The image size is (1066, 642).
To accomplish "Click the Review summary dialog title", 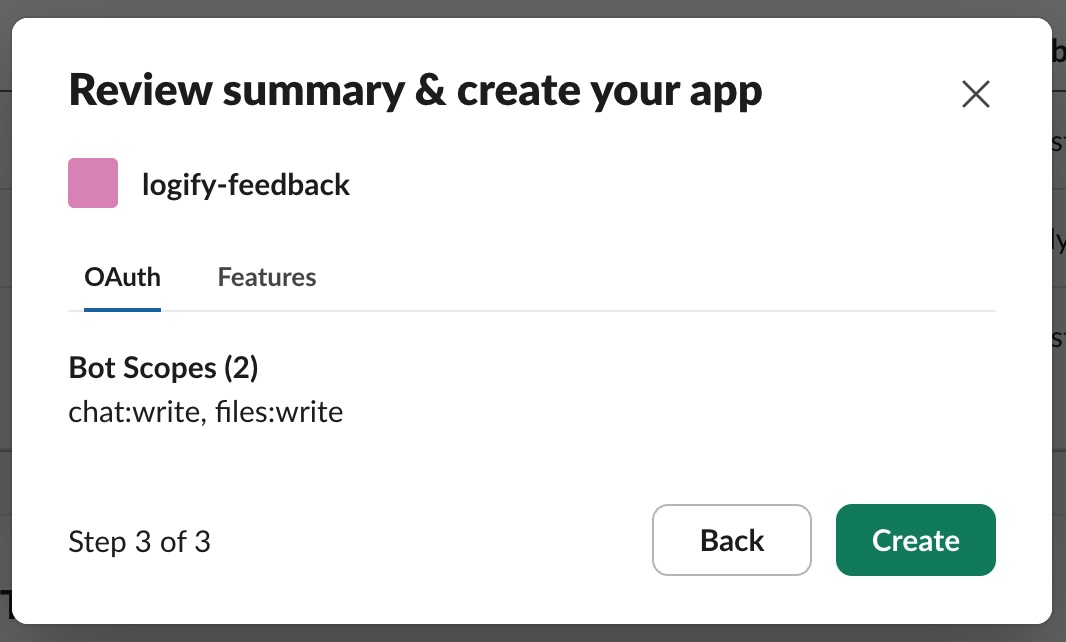I will (x=415, y=91).
